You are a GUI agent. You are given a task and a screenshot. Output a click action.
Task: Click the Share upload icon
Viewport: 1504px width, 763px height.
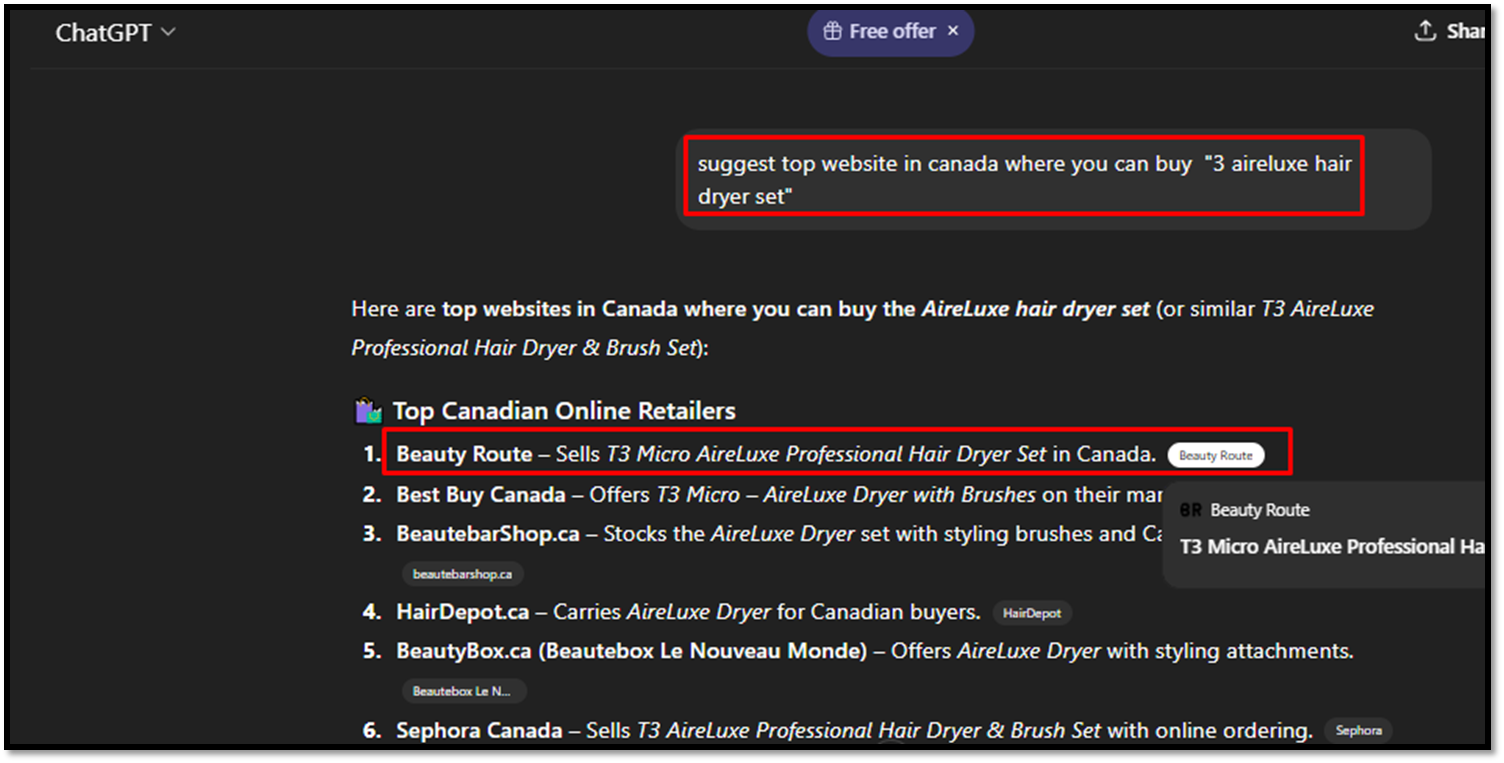1425,31
